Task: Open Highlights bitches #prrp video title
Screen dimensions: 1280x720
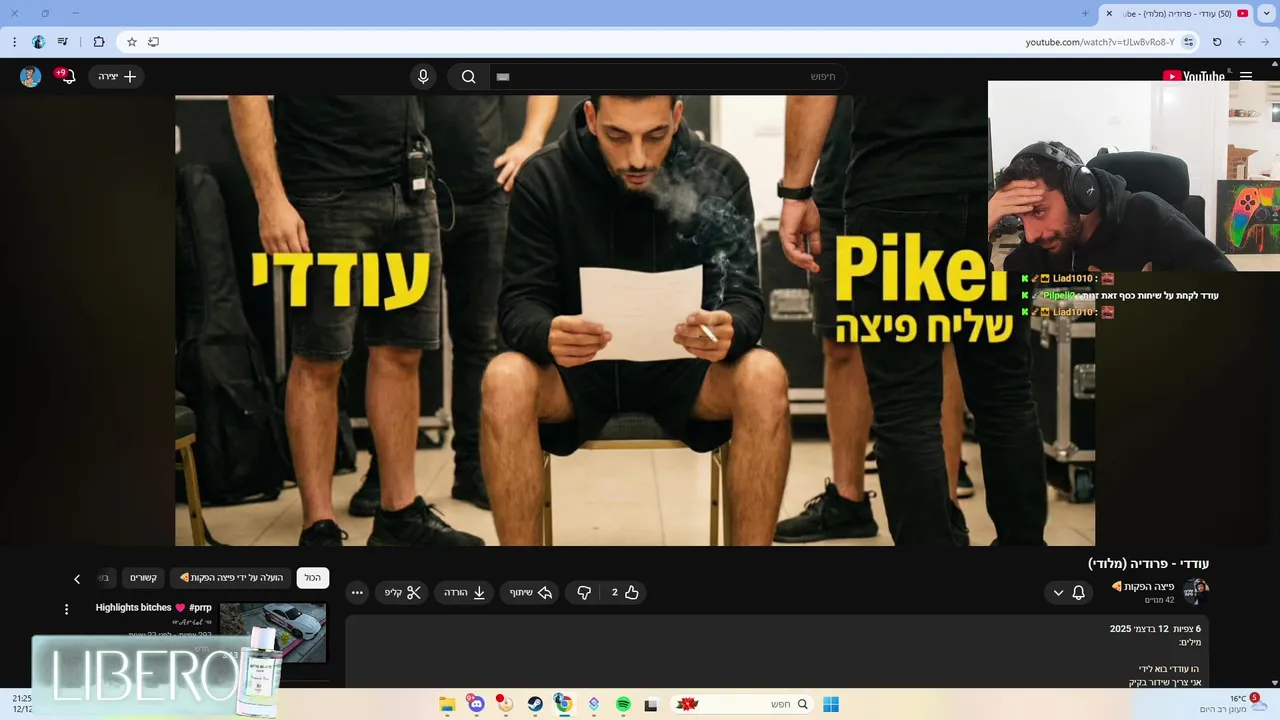Action: point(153,607)
